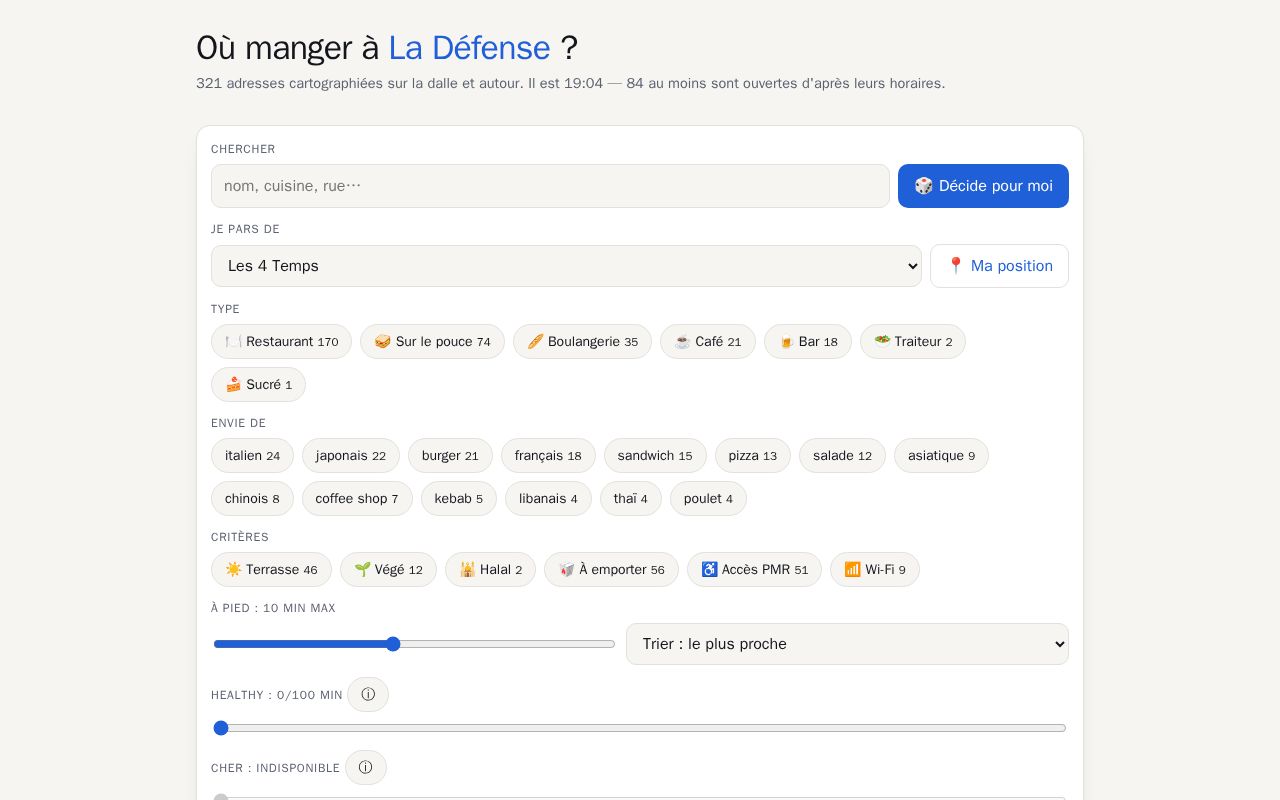This screenshot has height=800, width=1280.
Task: Select the coffee shop chip
Action: pos(357,499)
